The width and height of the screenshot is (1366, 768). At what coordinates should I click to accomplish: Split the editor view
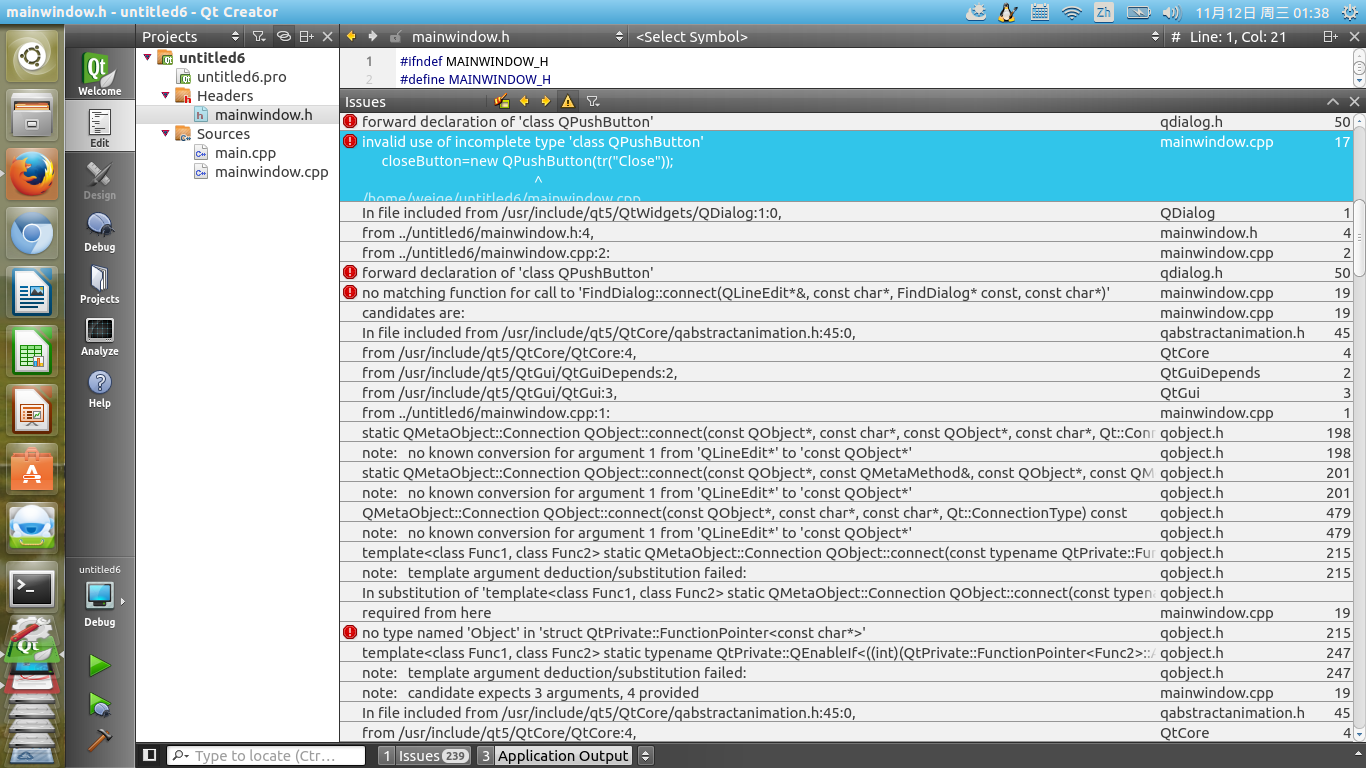[x=1330, y=37]
